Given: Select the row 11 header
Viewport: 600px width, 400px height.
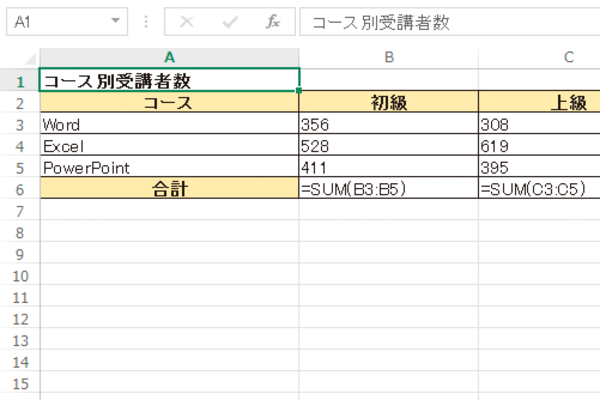Looking at the screenshot, I should tap(20, 297).
